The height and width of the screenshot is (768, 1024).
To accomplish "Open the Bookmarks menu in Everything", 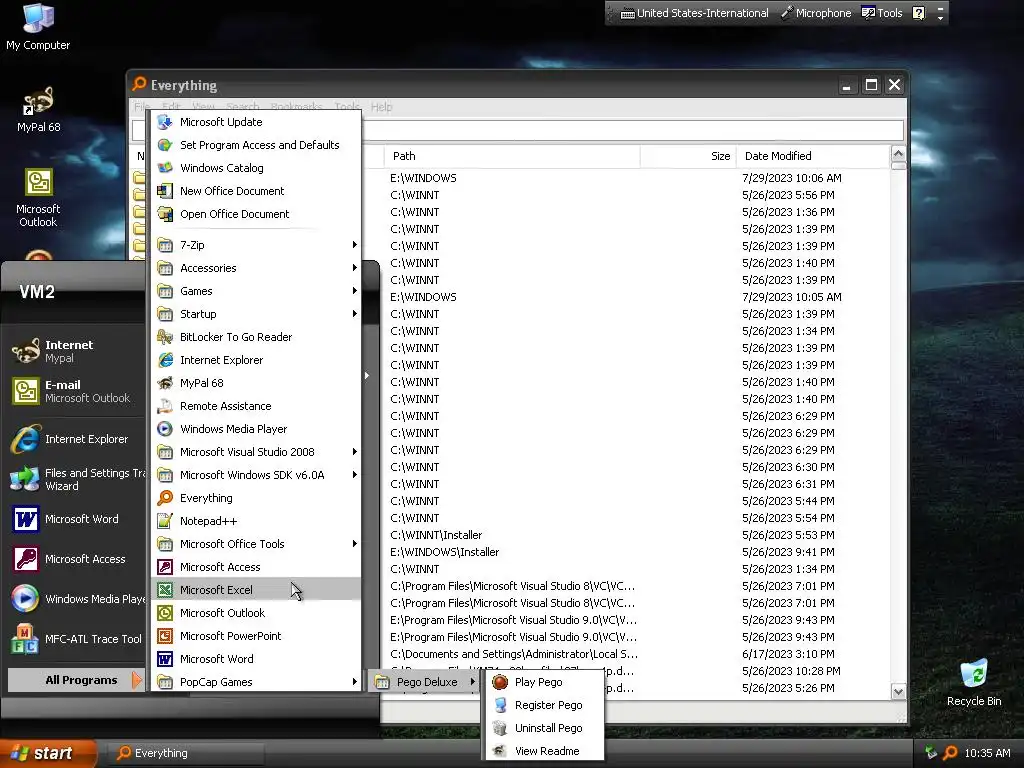I will click(x=296, y=107).
